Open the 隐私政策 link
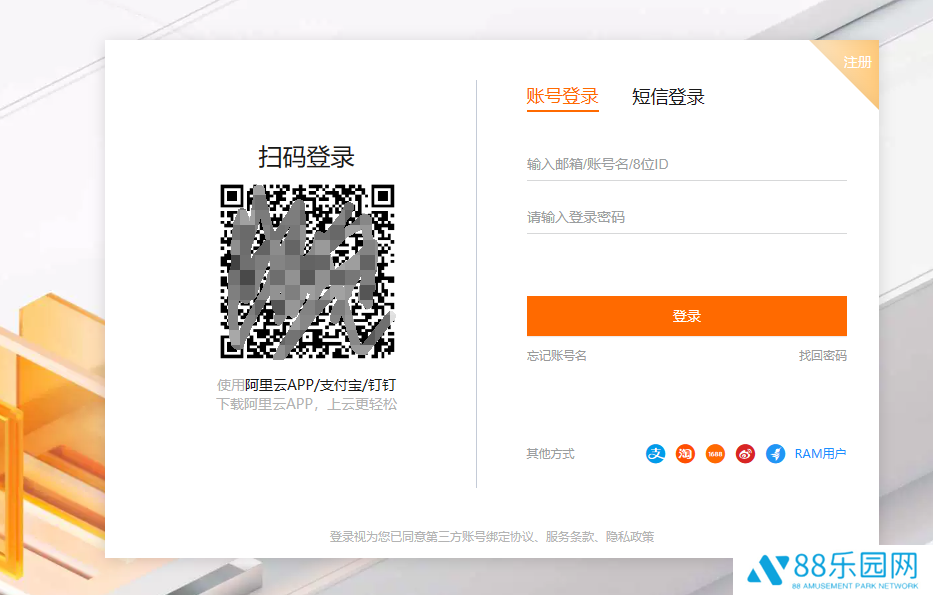This screenshot has width=933, height=595. pos(630,537)
